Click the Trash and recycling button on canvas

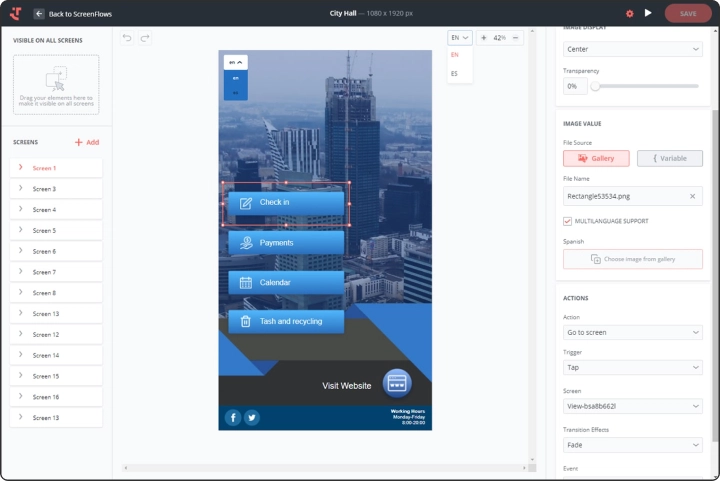[x=286, y=322]
